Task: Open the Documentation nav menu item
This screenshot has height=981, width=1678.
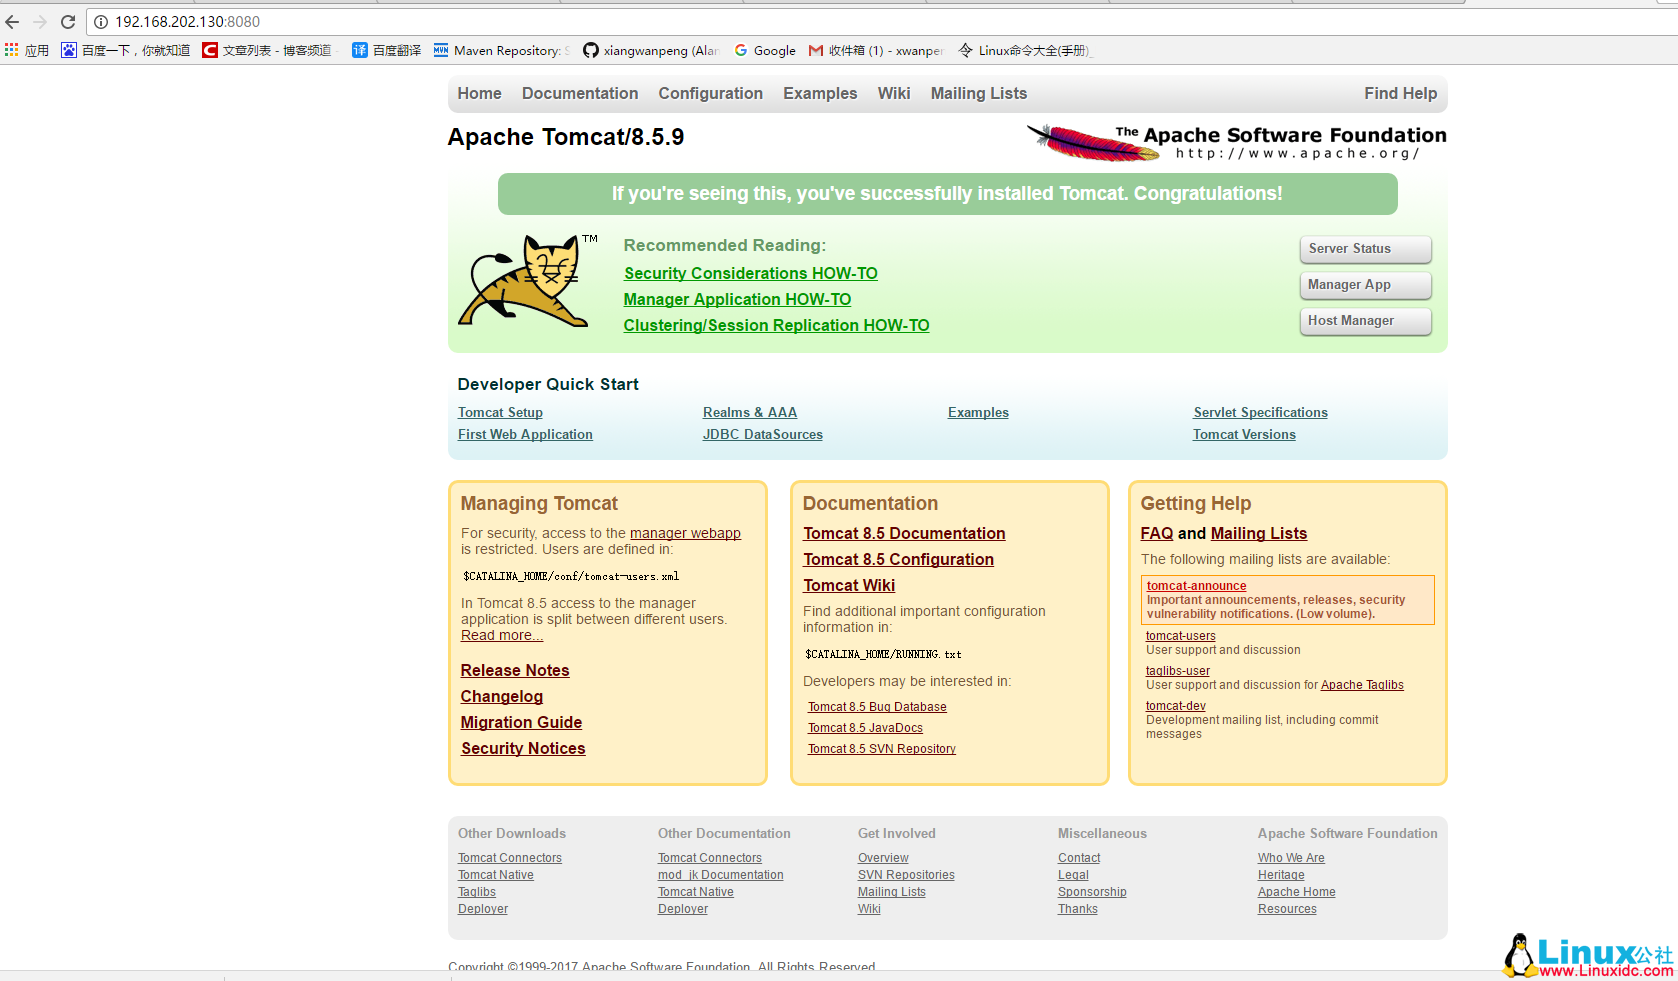Action: tap(579, 93)
